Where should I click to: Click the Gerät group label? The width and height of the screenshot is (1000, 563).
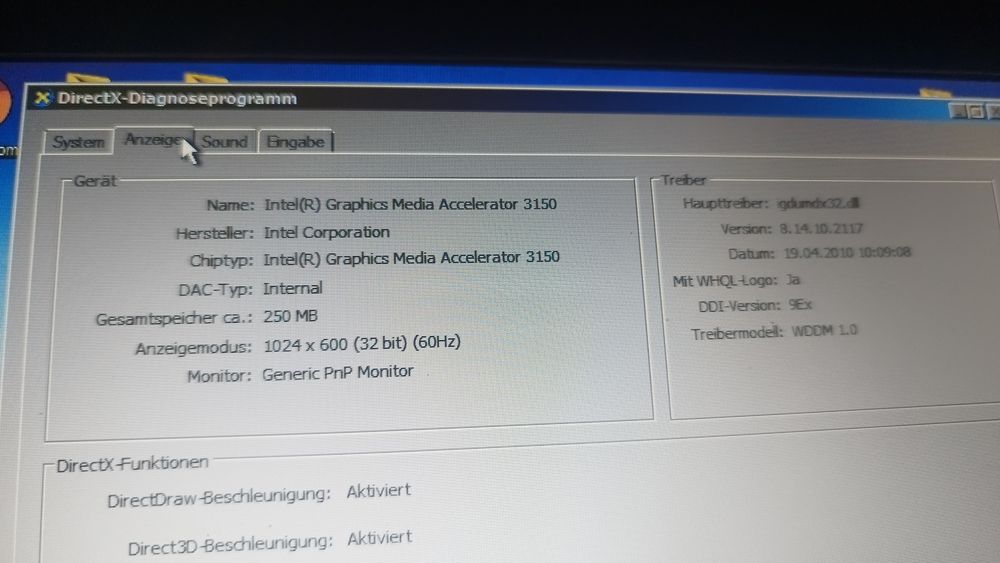tap(95, 181)
